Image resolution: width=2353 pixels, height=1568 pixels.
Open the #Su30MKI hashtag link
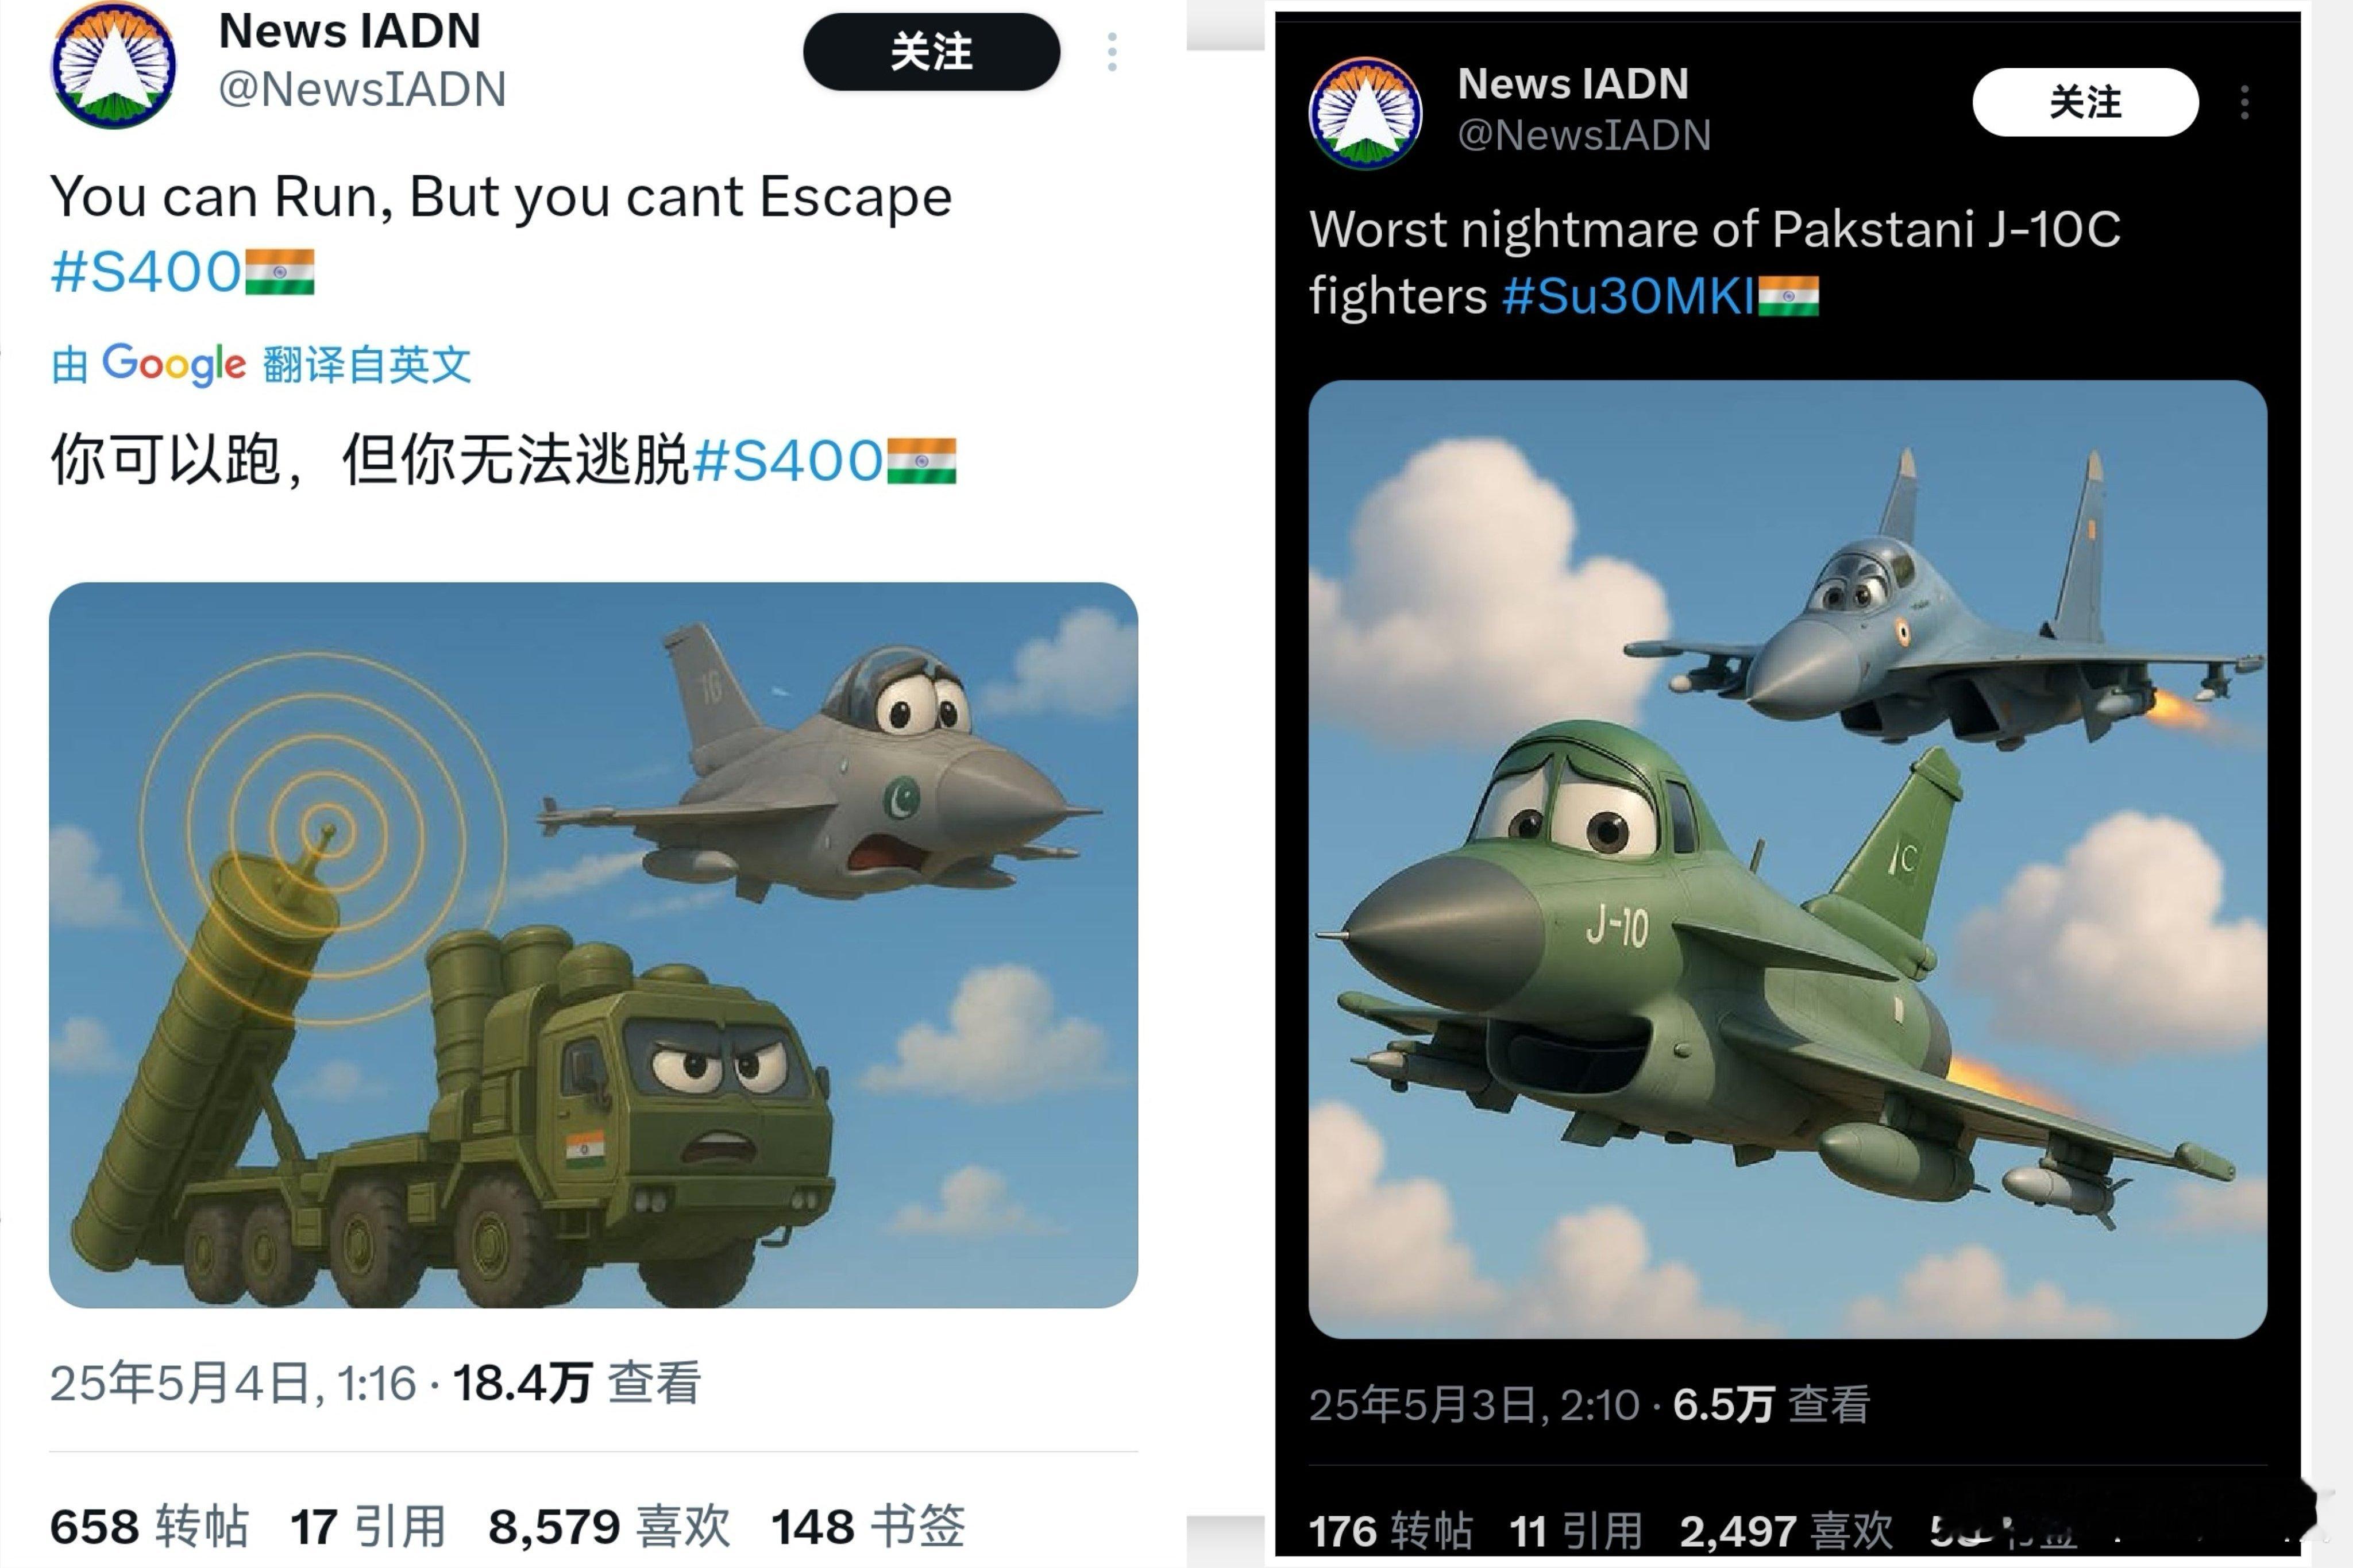pyautogui.click(x=1629, y=297)
